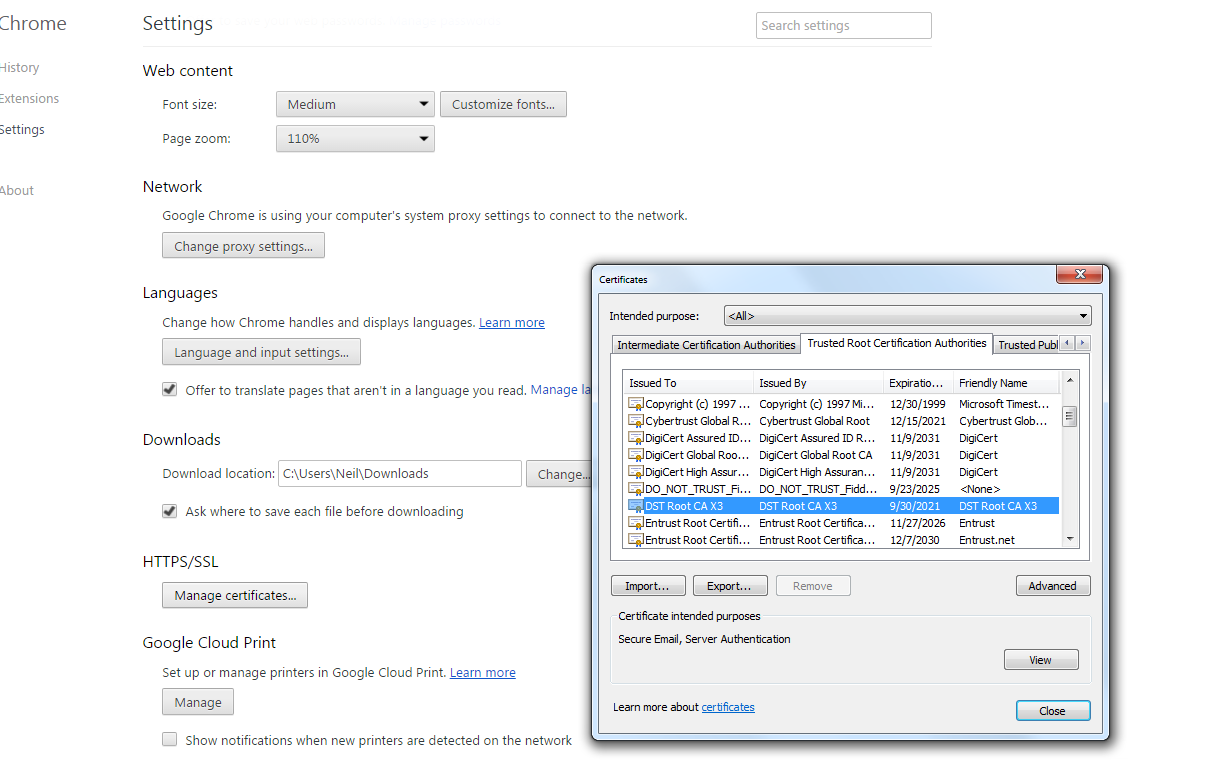
Task: Sort by Issued By column header
Action: coord(819,383)
